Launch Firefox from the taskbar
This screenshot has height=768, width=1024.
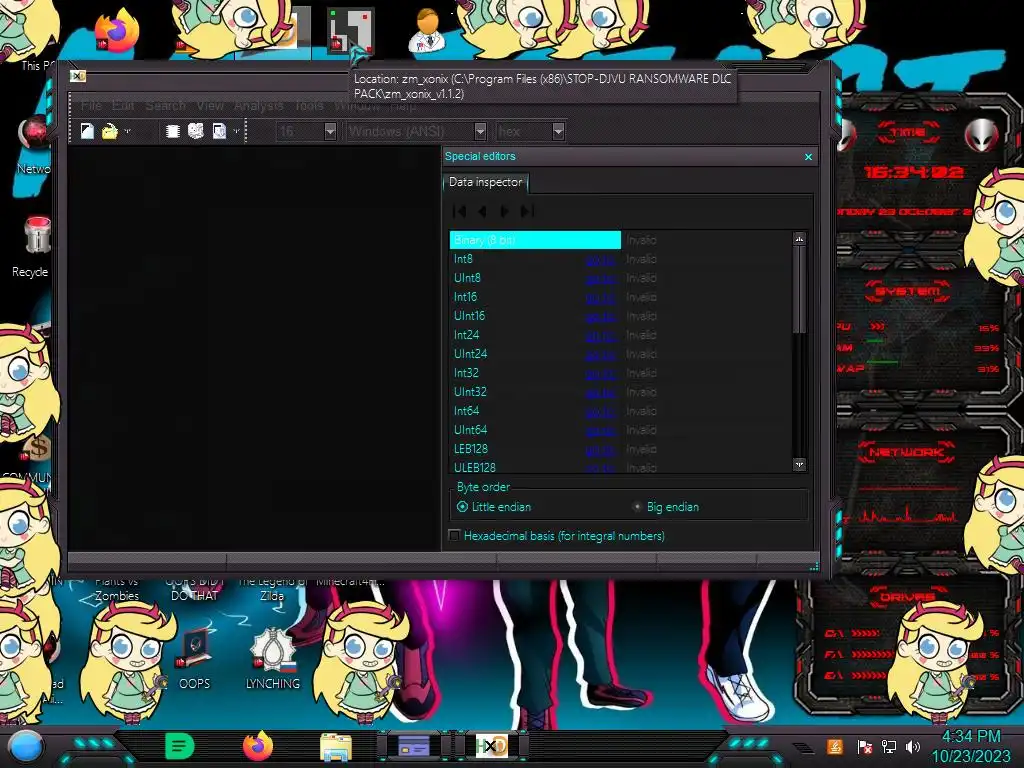(x=258, y=746)
